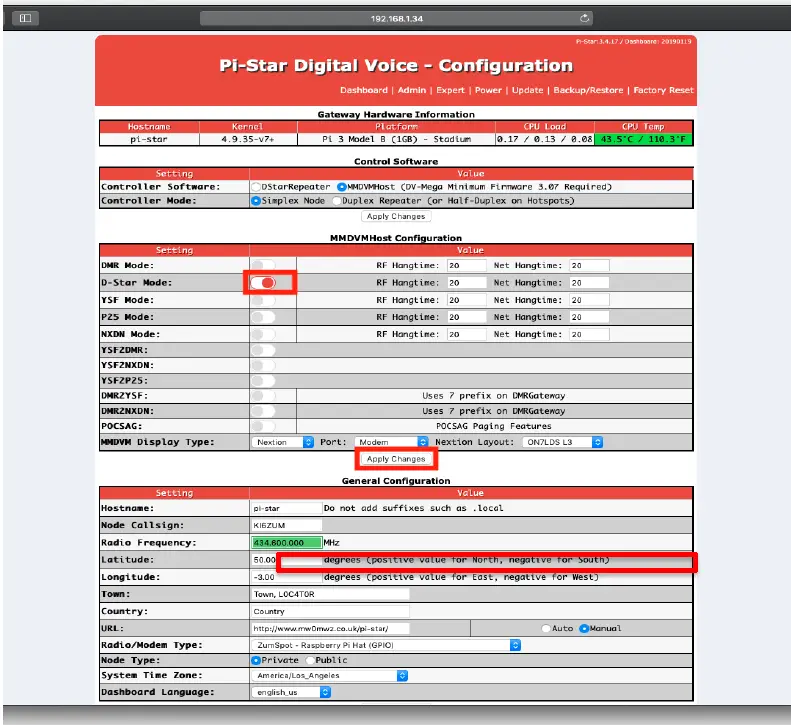This screenshot has width=791, height=725.
Task: Click the Latitude 50.00 field
Action: click(287, 560)
